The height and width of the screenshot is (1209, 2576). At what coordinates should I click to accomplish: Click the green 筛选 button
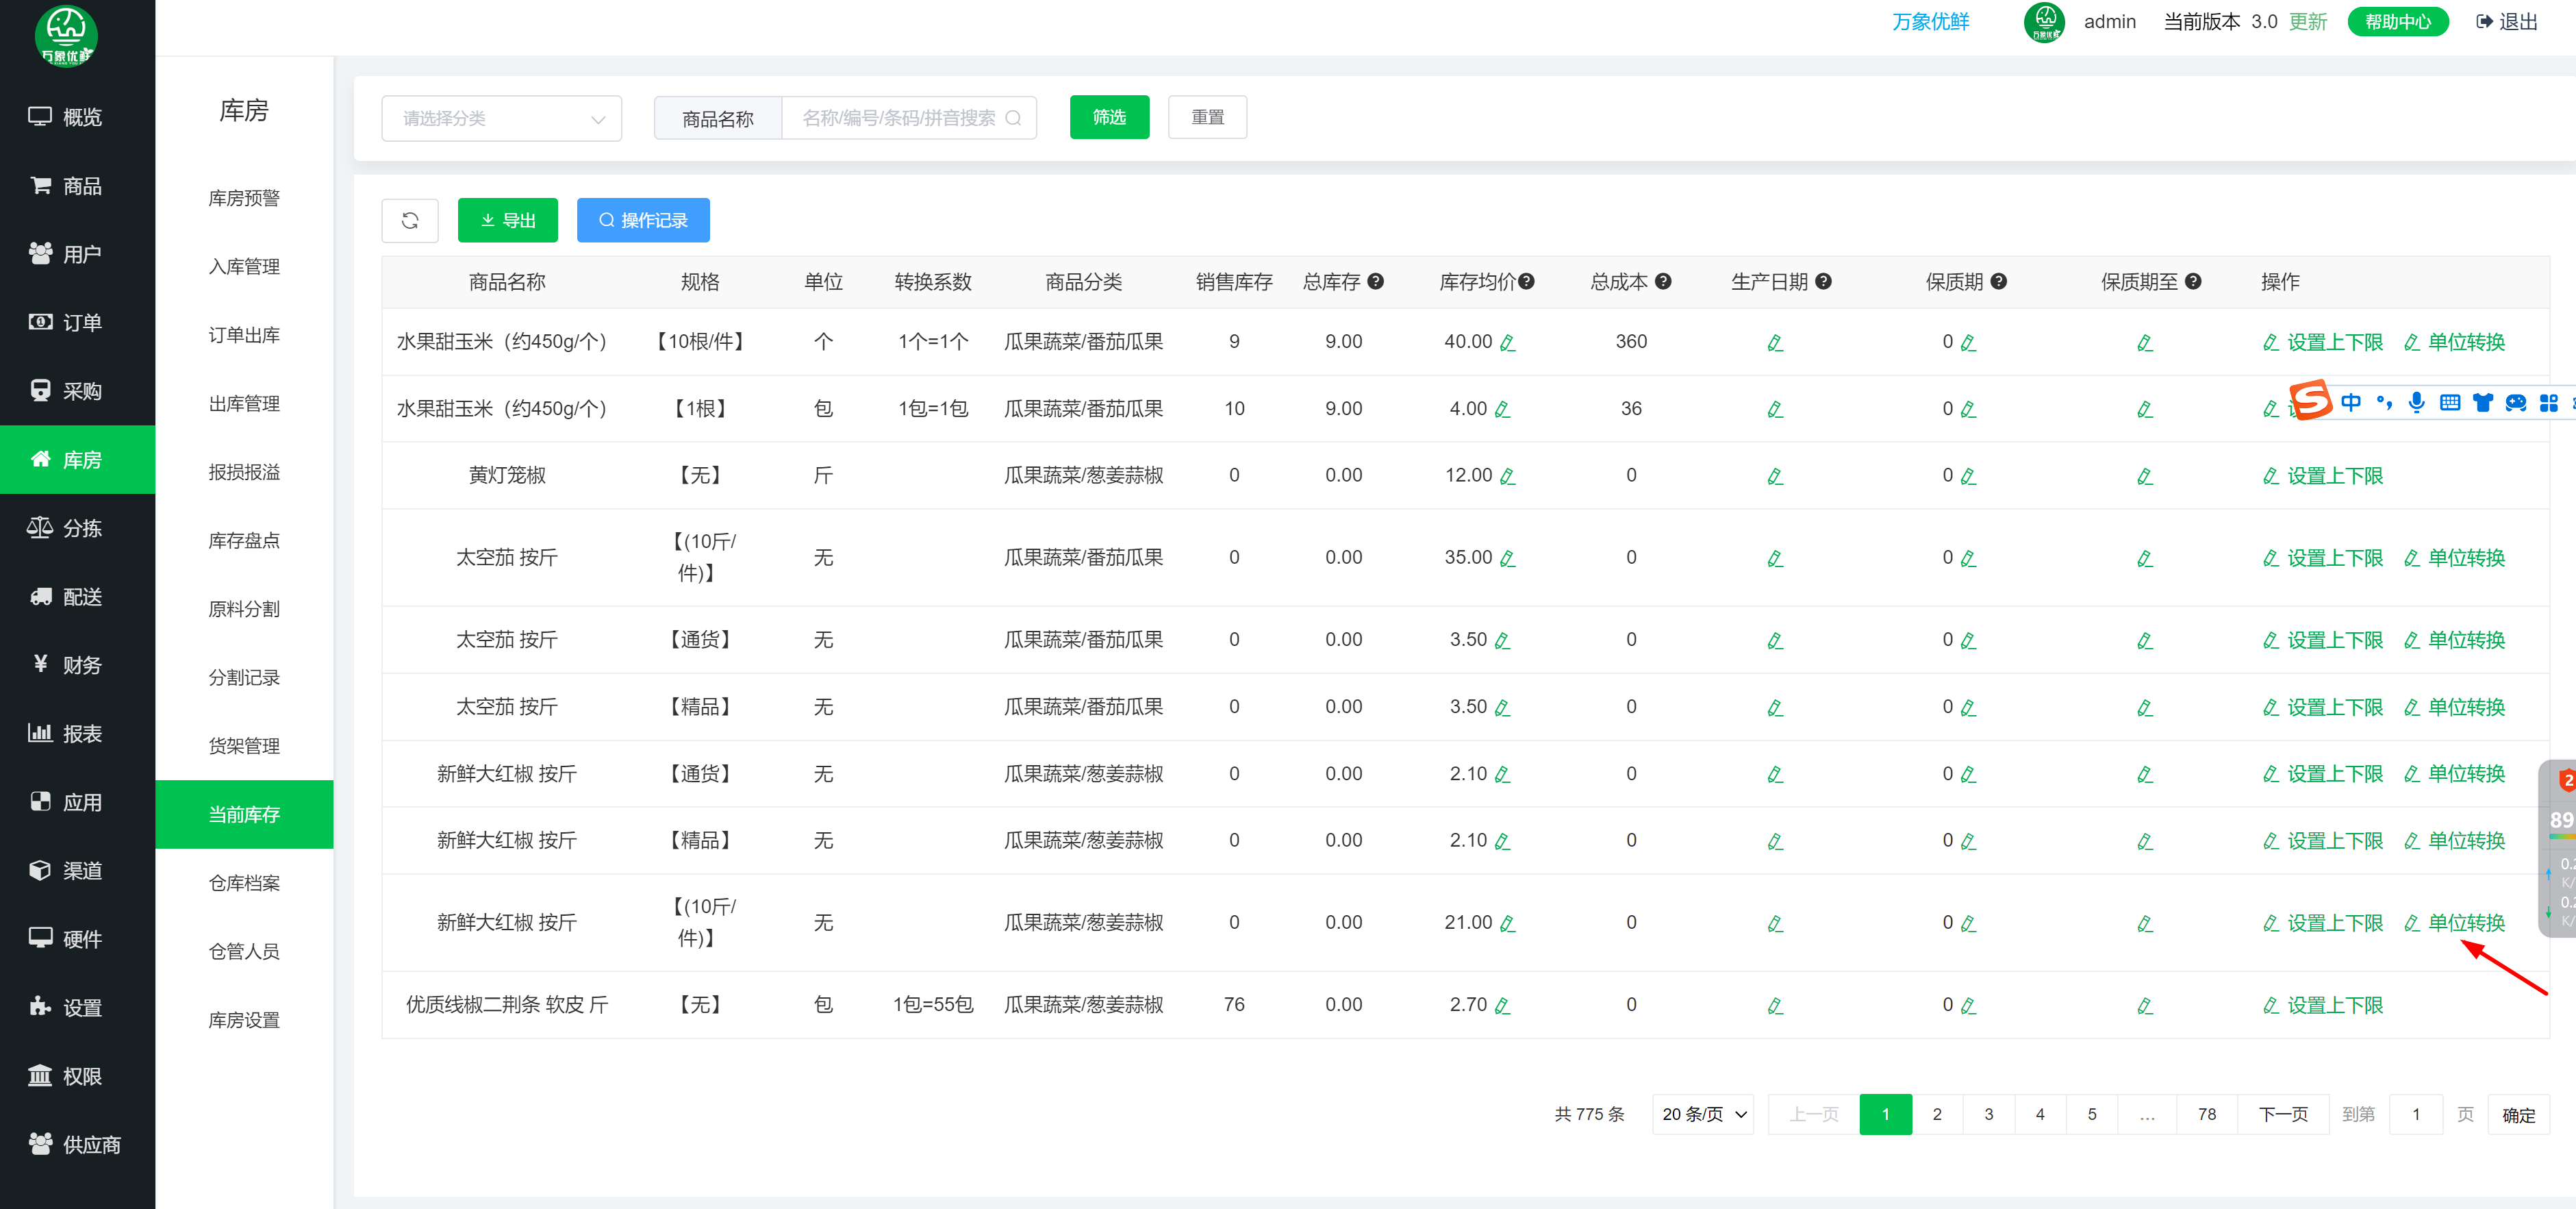tap(1109, 118)
